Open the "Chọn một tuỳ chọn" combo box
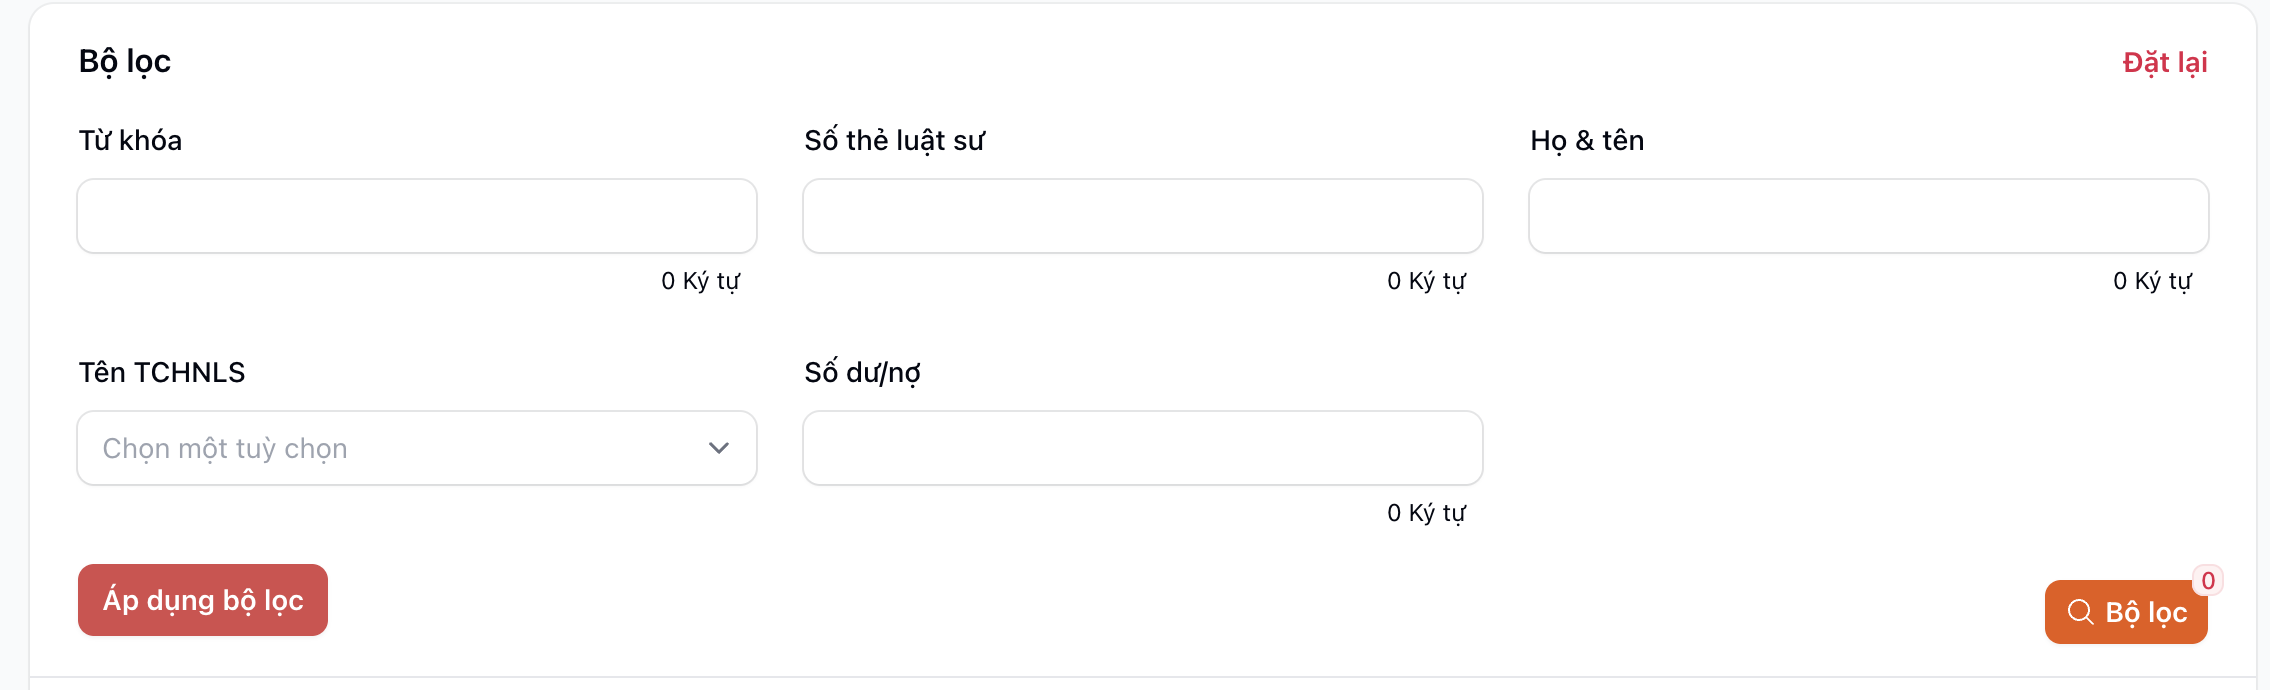Screen dimensions: 2270x690 [x=400, y=448]
